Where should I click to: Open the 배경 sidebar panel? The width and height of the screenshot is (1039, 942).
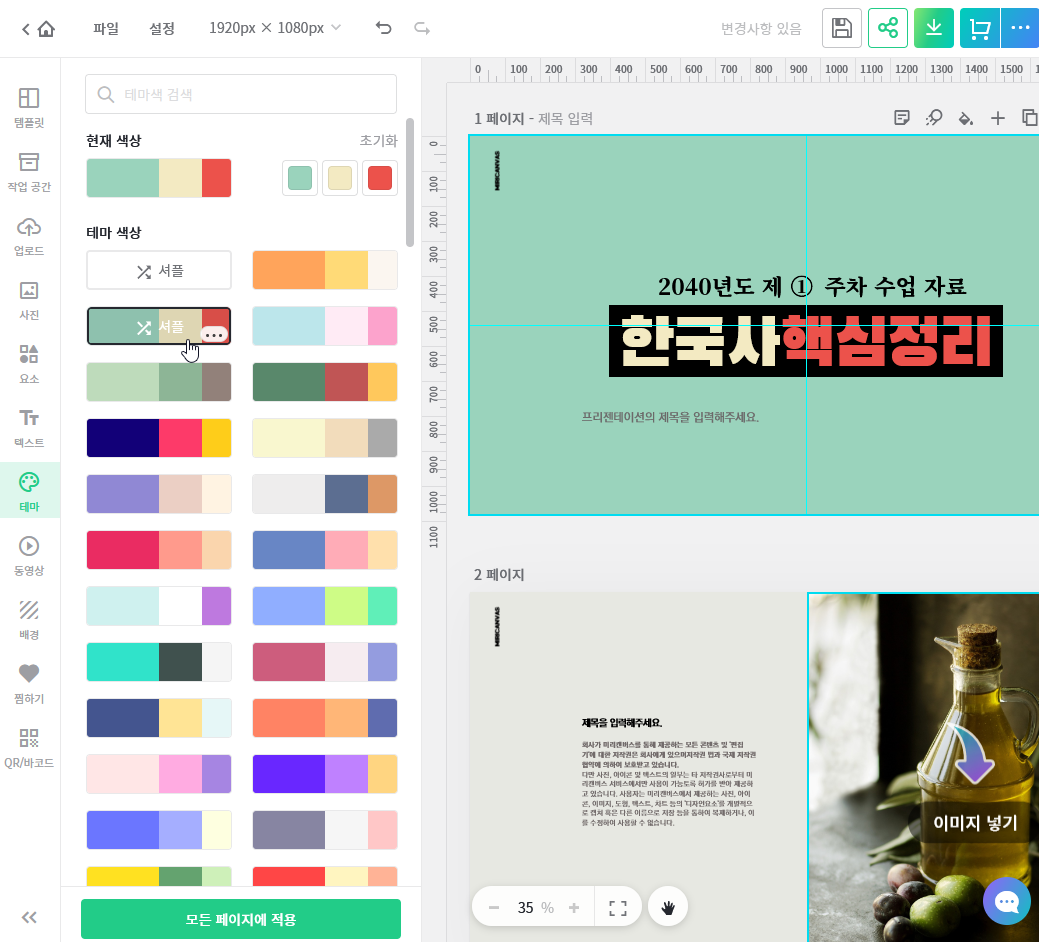(x=29, y=620)
